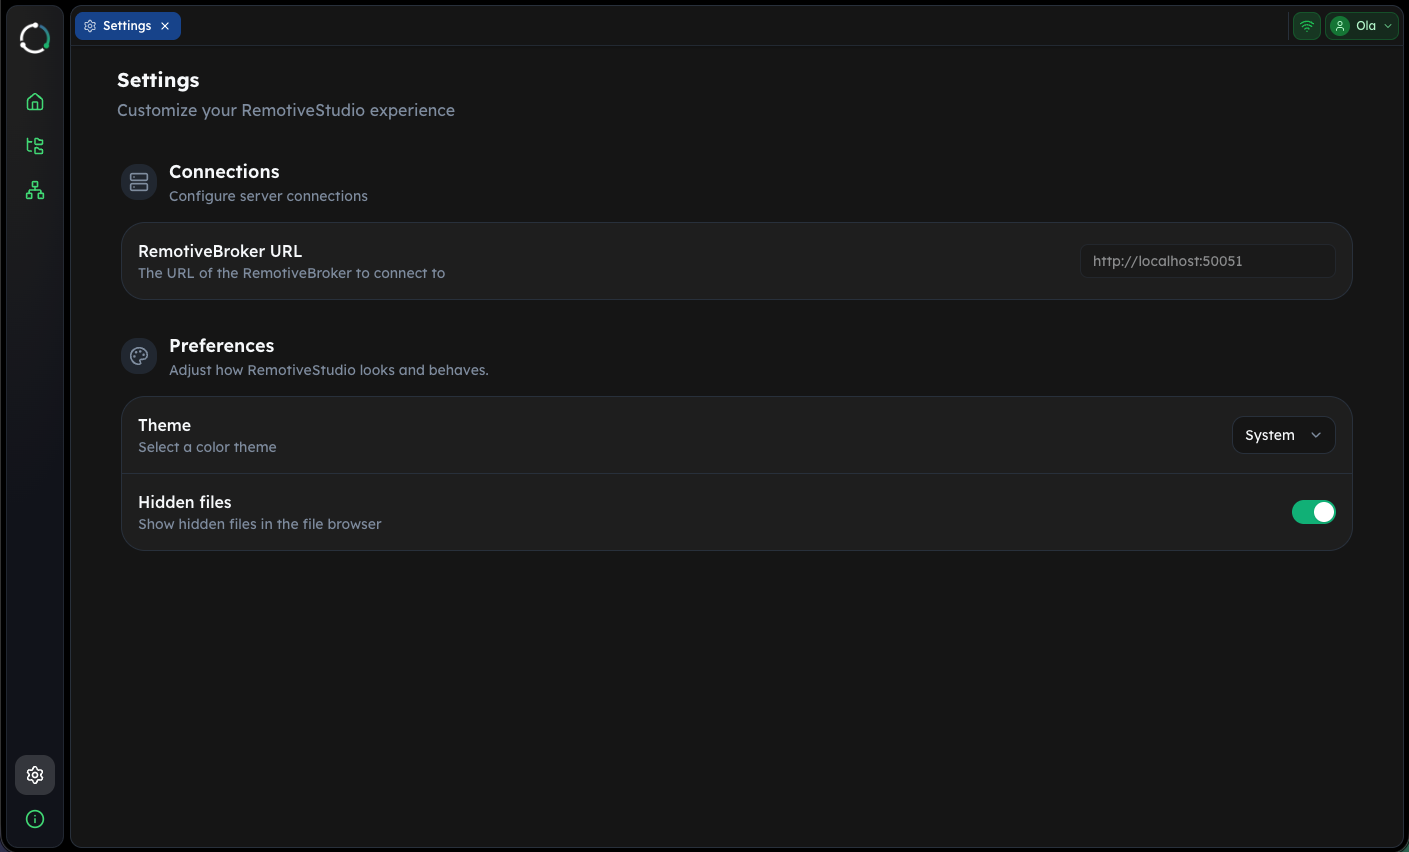Open the Home page from the sidebar
Screen dimensions: 1409x852
click(x=34, y=101)
